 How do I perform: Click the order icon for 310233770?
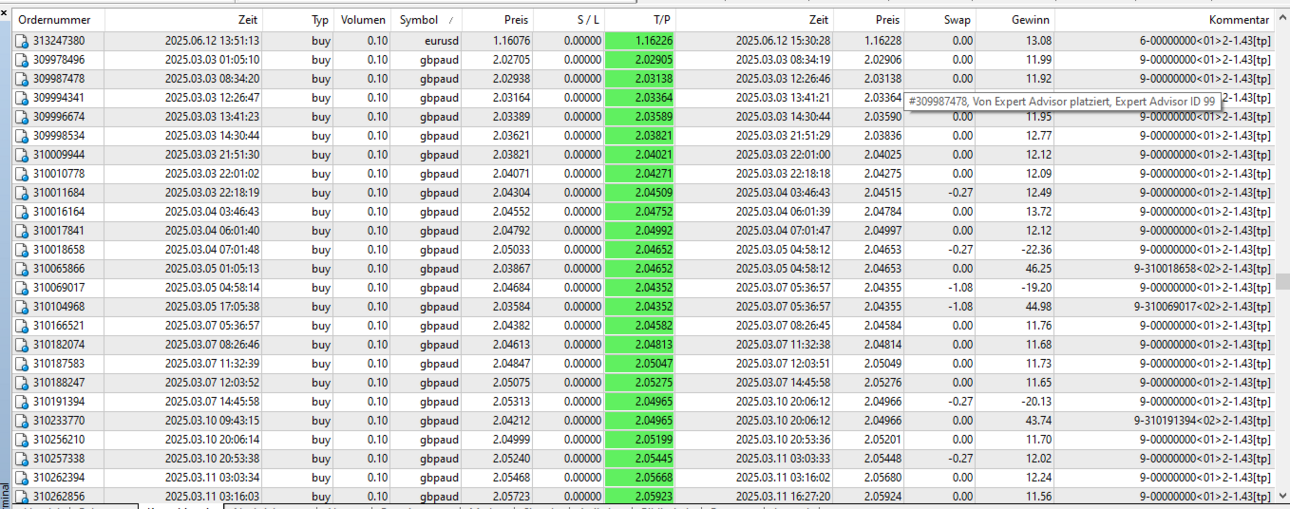(x=22, y=421)
